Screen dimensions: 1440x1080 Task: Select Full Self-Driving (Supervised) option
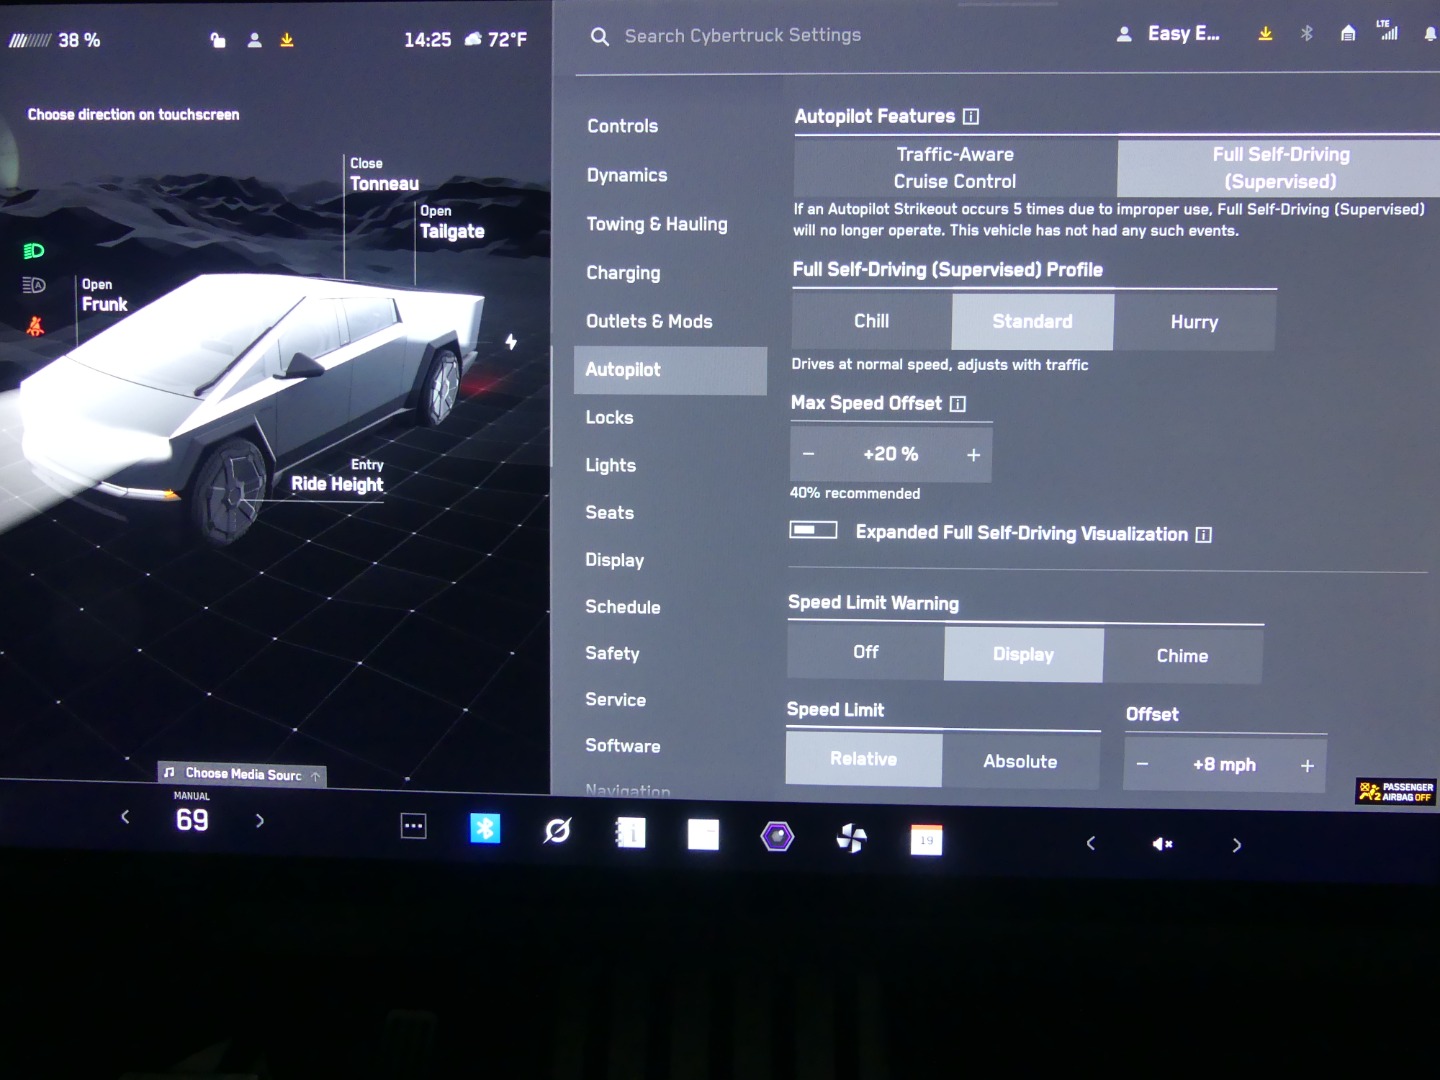click(x=1279, y=168)
